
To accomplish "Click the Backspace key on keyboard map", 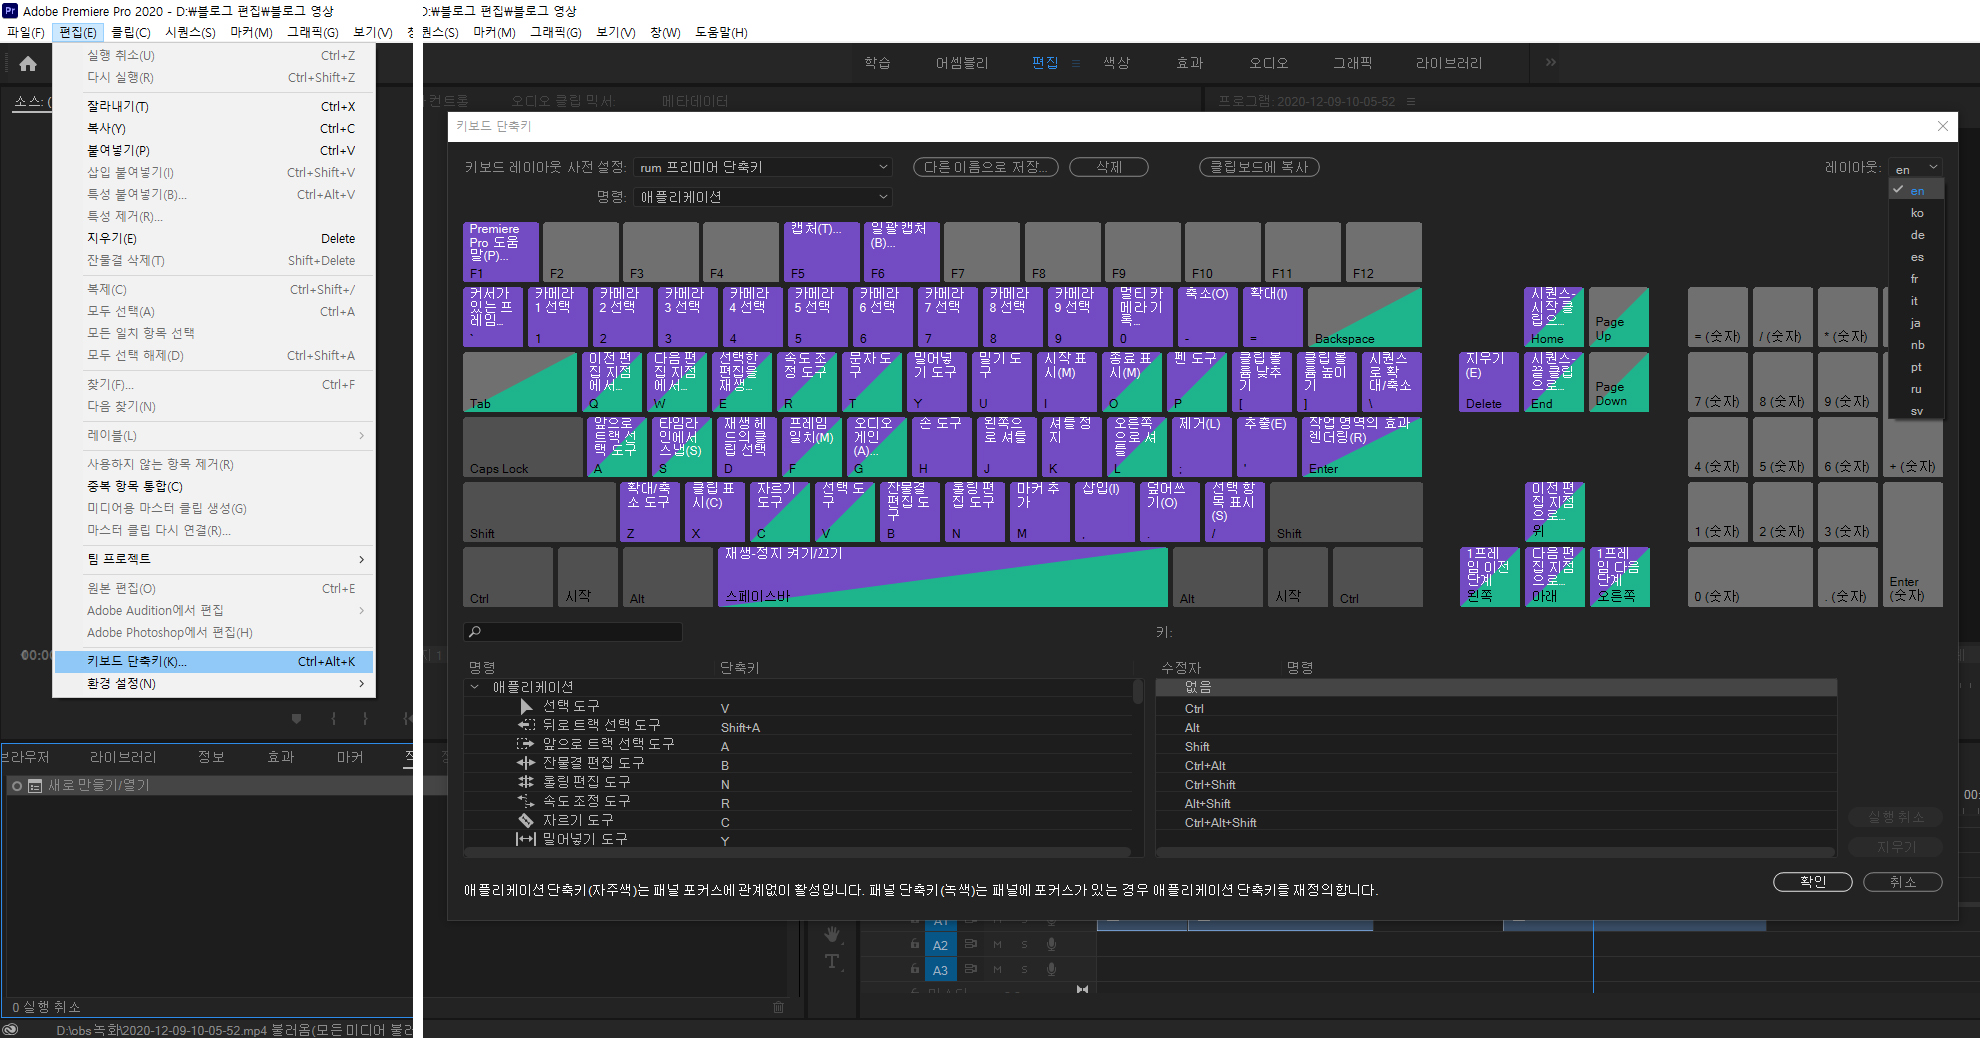I will [x=1365, y=317].
